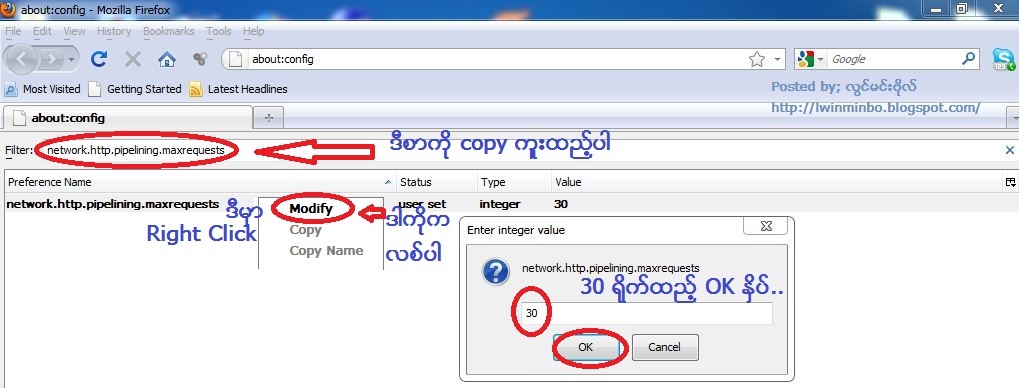
Task: Open the Bookmarks menu
Action: pyautogui.click(x=168, y=31)
